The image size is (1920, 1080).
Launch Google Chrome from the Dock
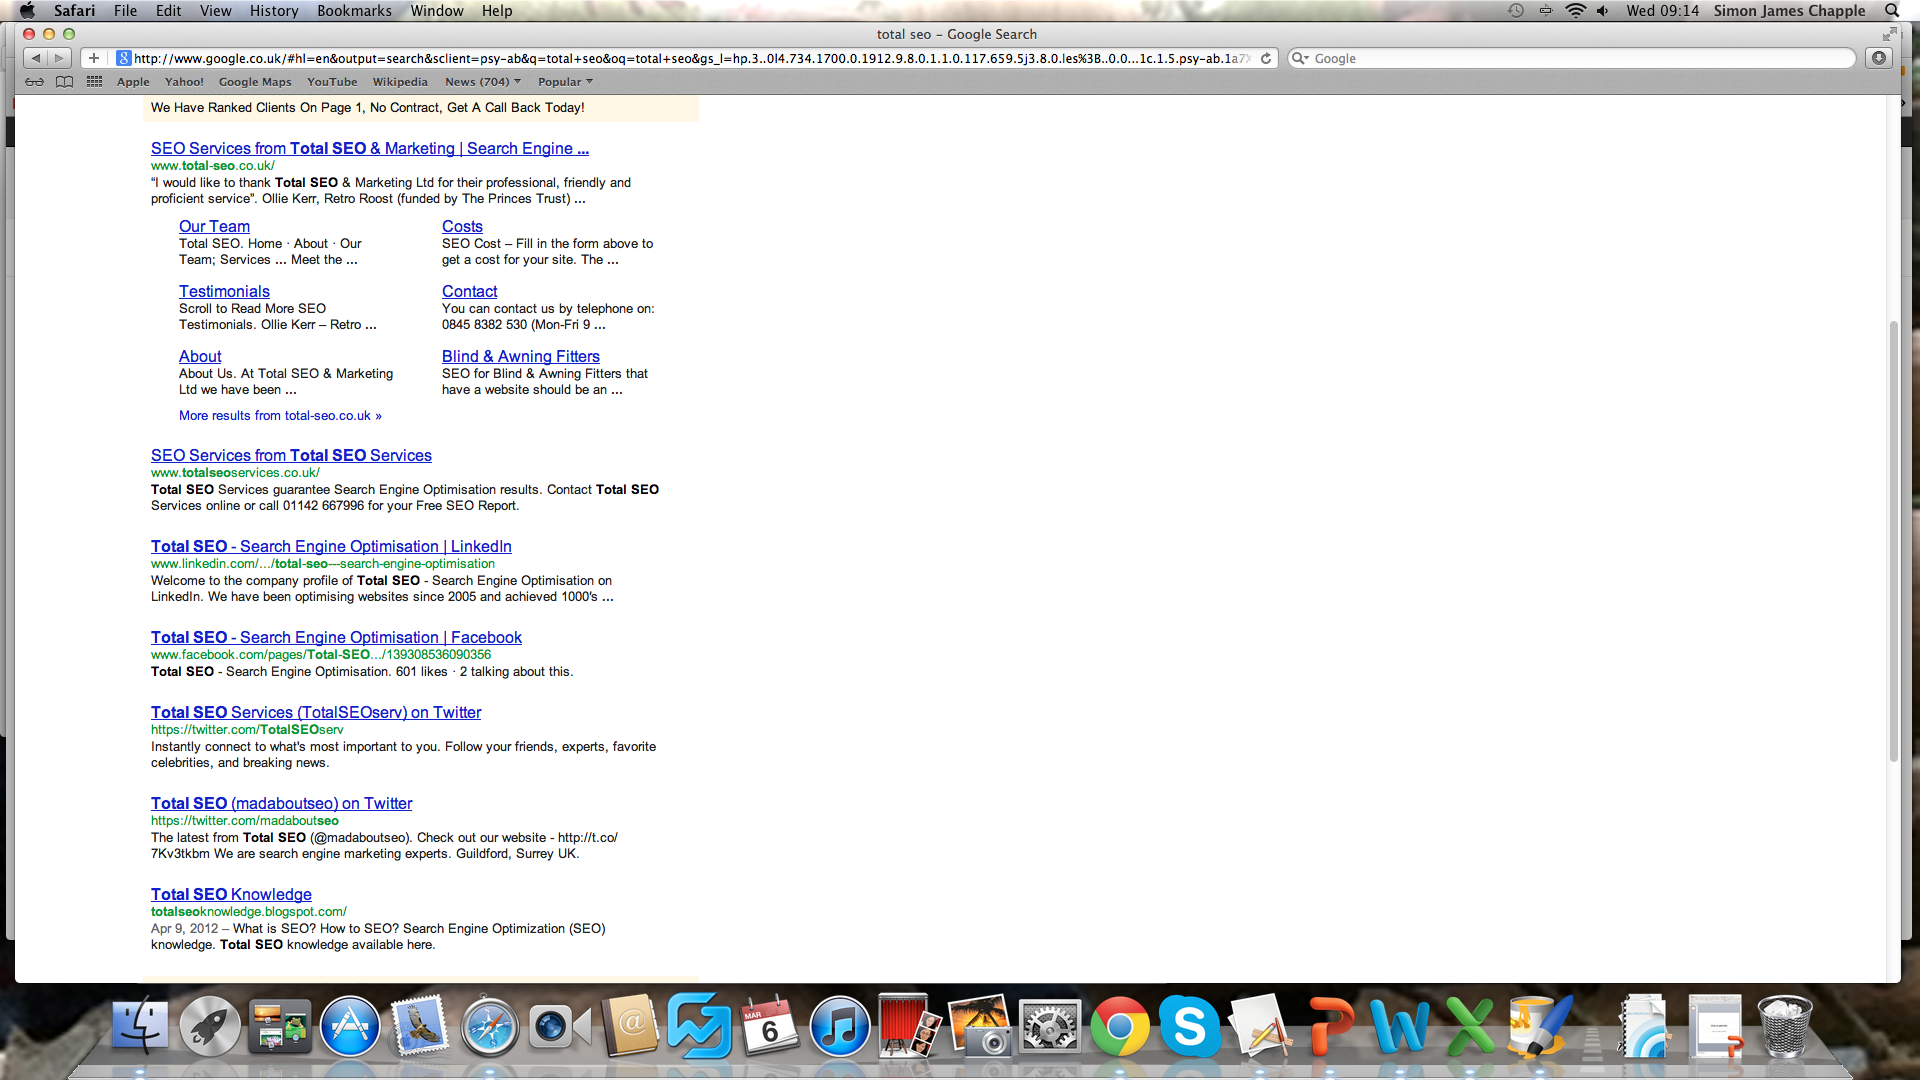pos(1120,1026)
